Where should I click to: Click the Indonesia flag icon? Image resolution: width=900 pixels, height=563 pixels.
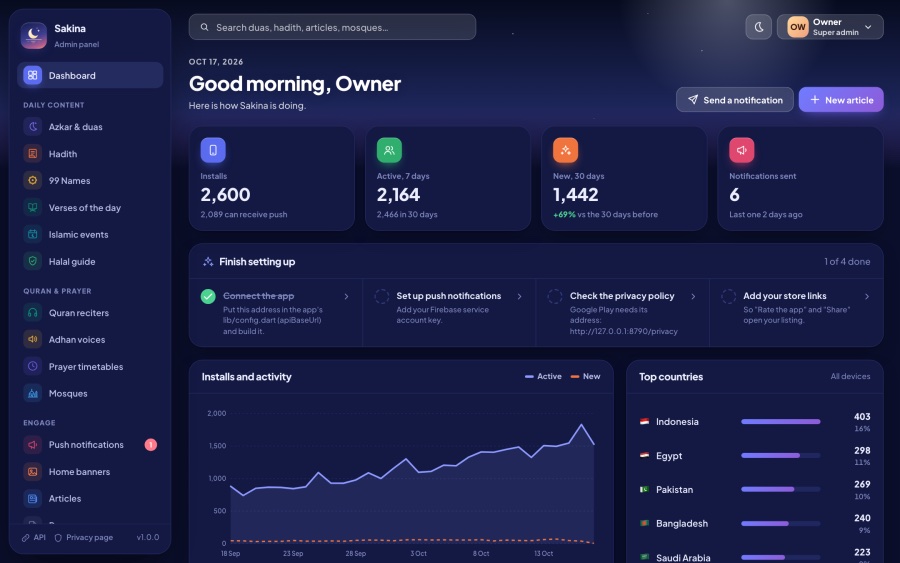tap(644, 421)
